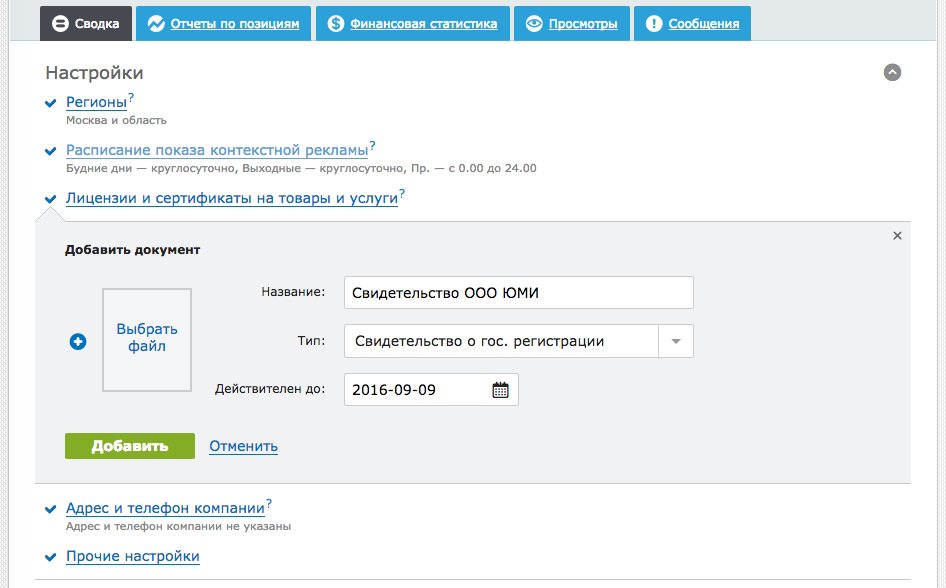The height and width of the screenshot is (588, 946).
Task: Select the Свидетельство о гос. регистрации combo box
Action: [x=500, y=341]
